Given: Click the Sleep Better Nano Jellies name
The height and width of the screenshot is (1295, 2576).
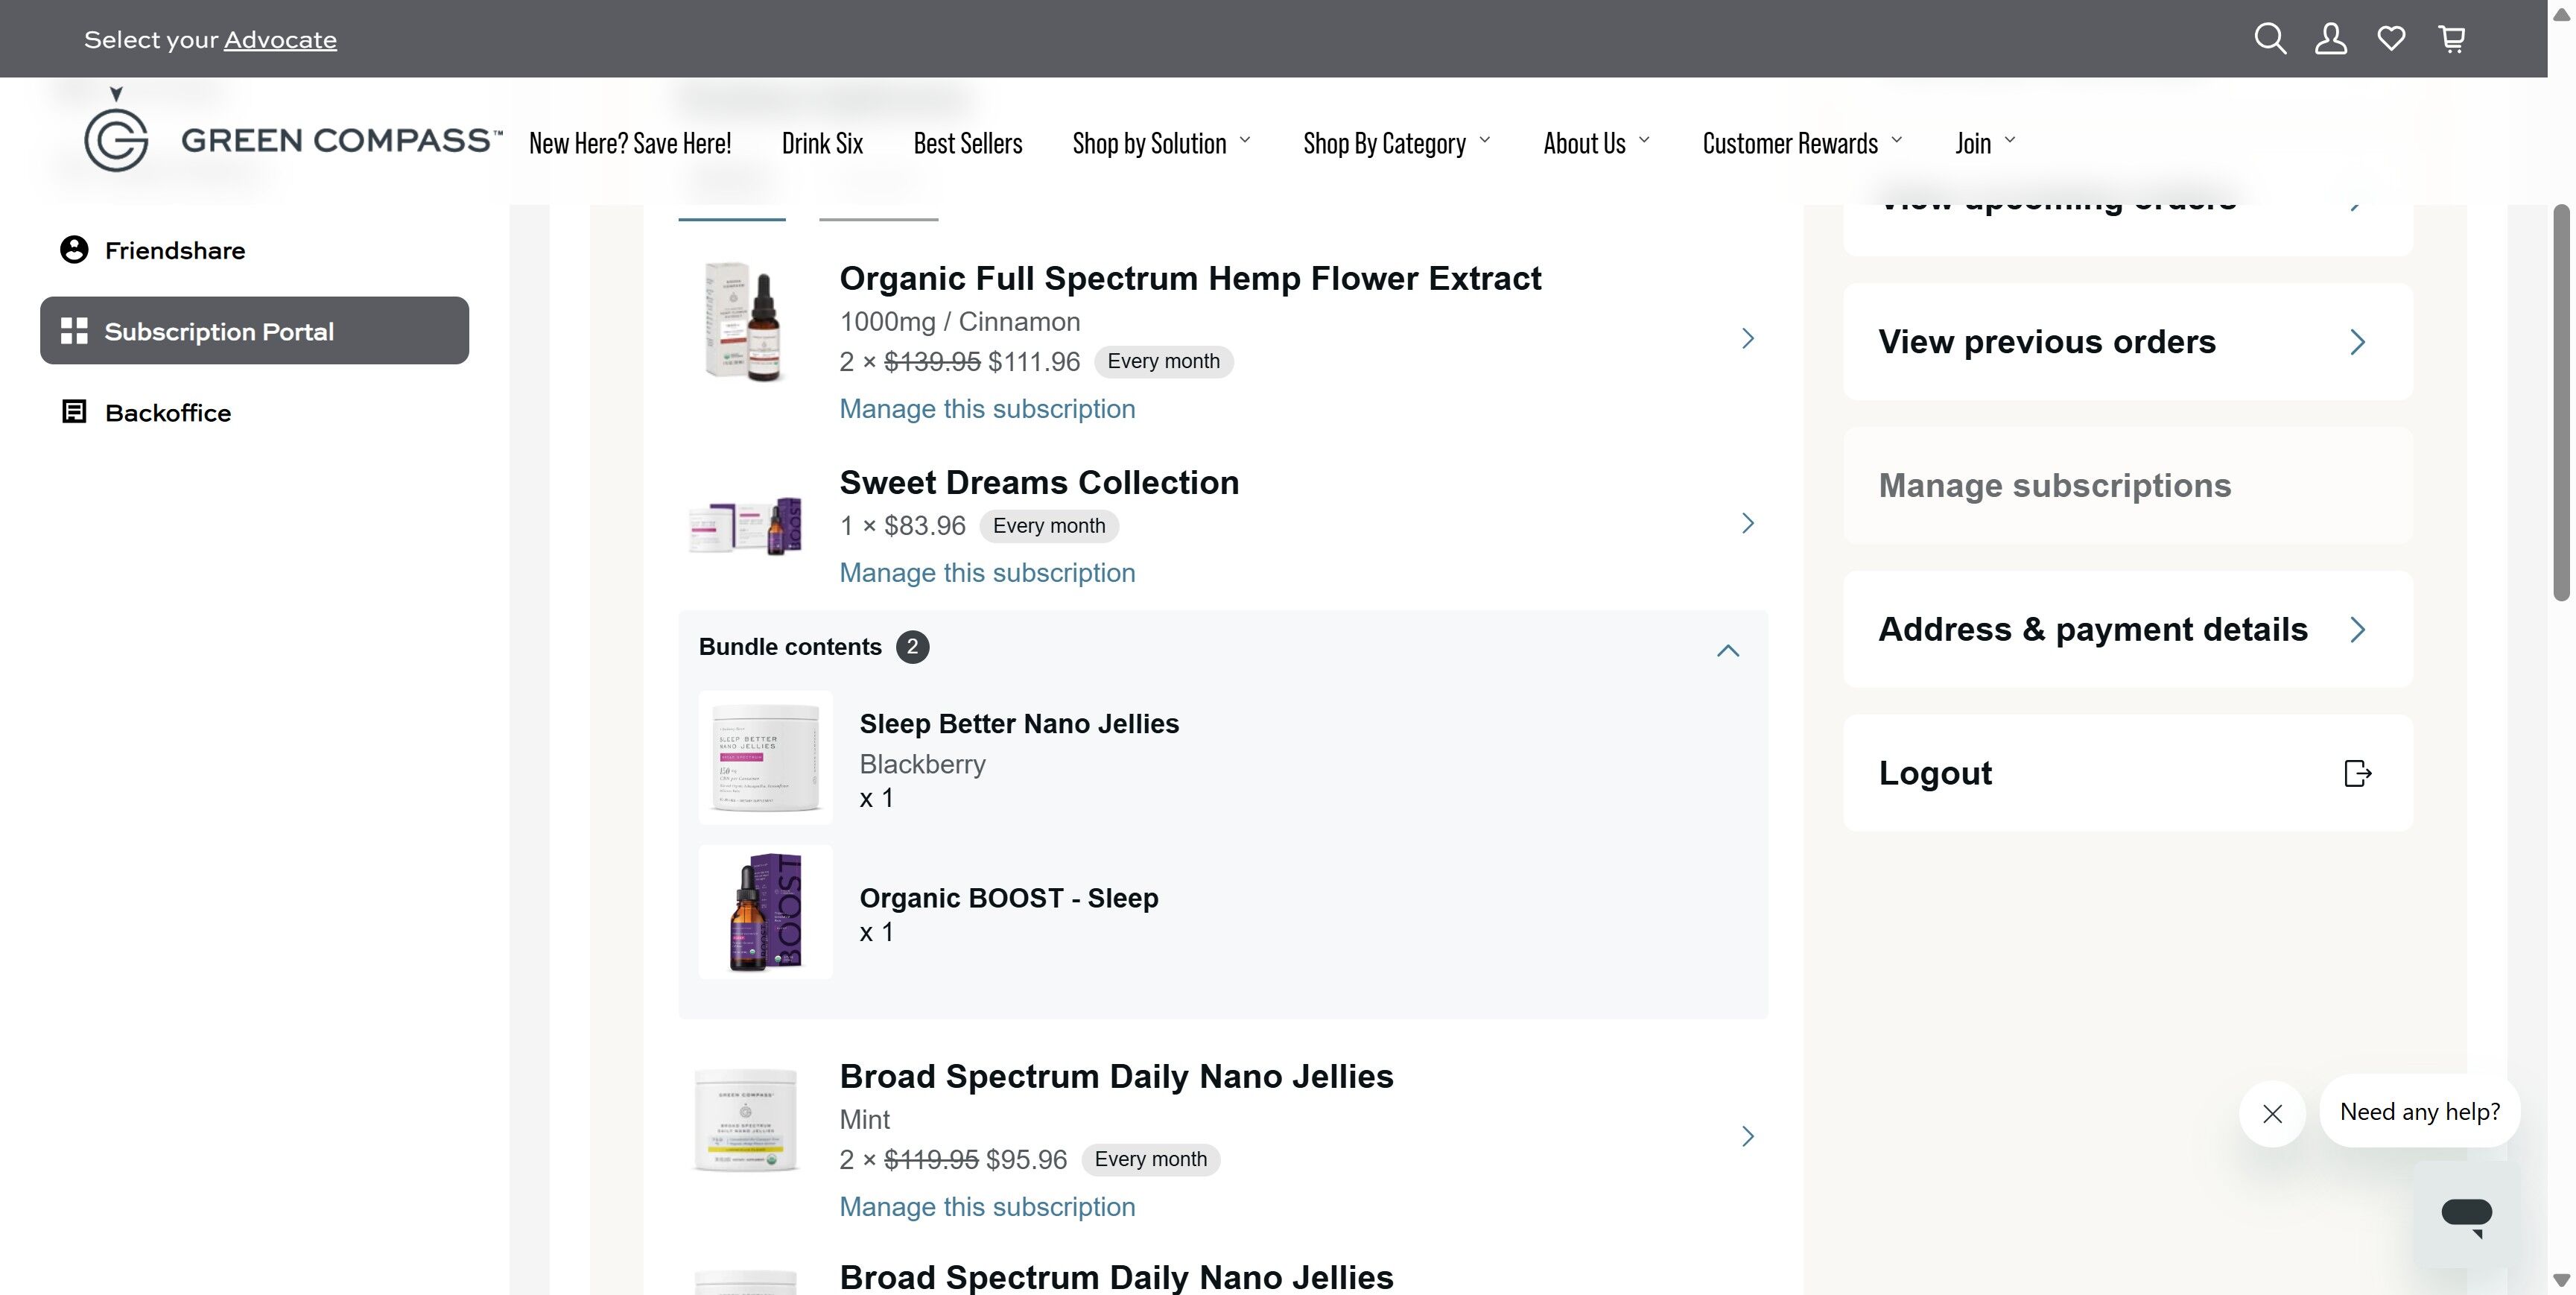Looking at the screenshot, I should [1019, 724].
